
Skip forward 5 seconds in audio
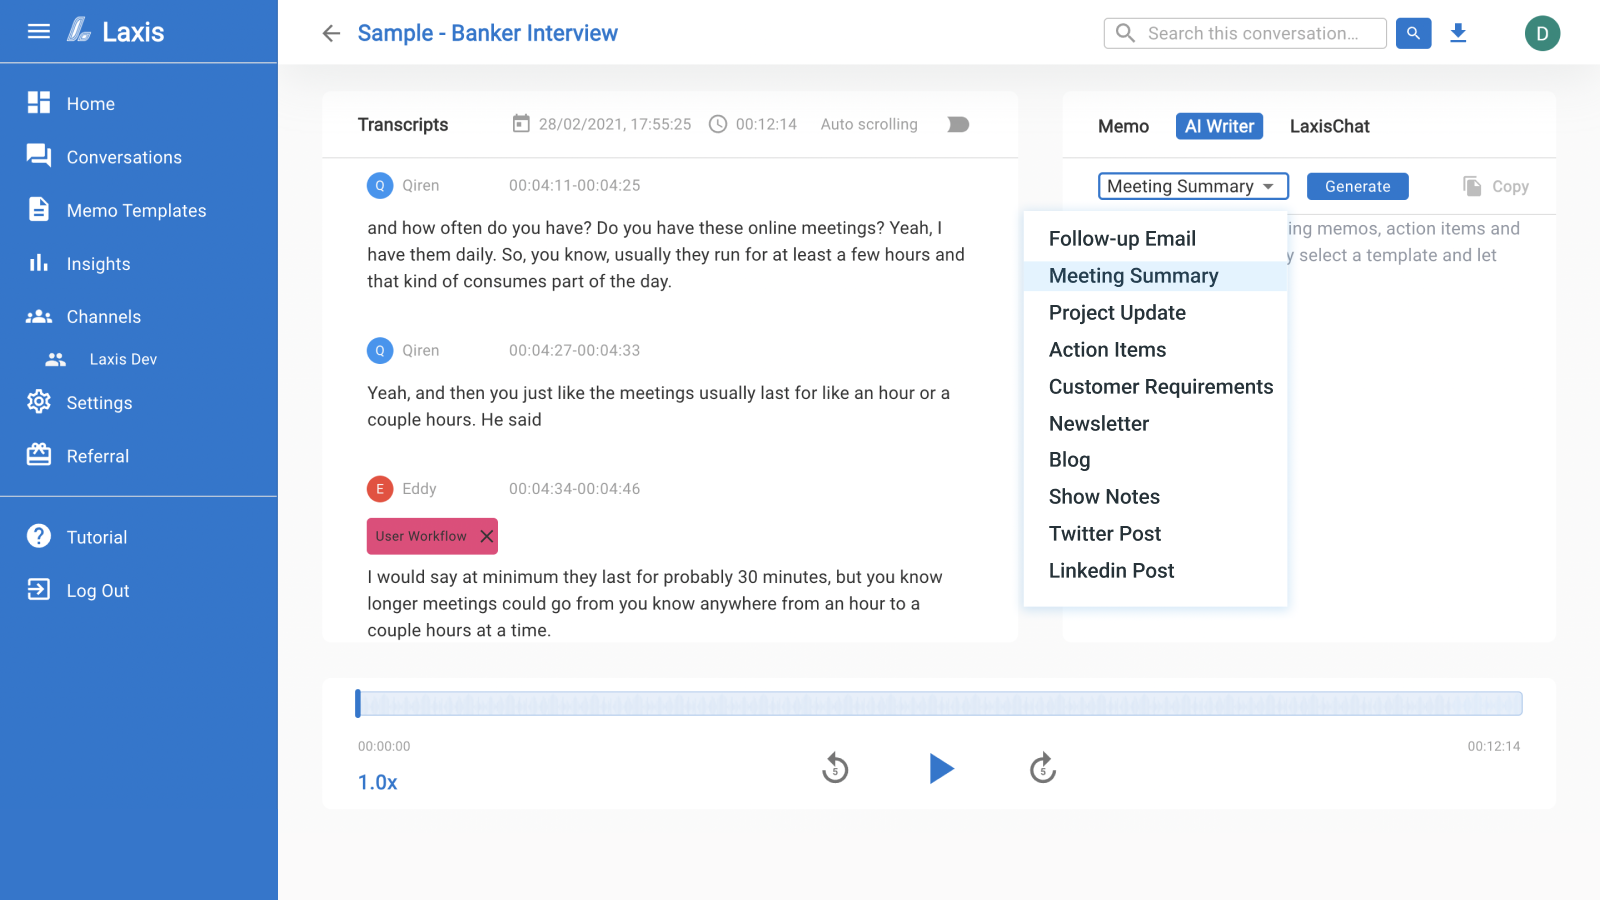click(1043, 768)
